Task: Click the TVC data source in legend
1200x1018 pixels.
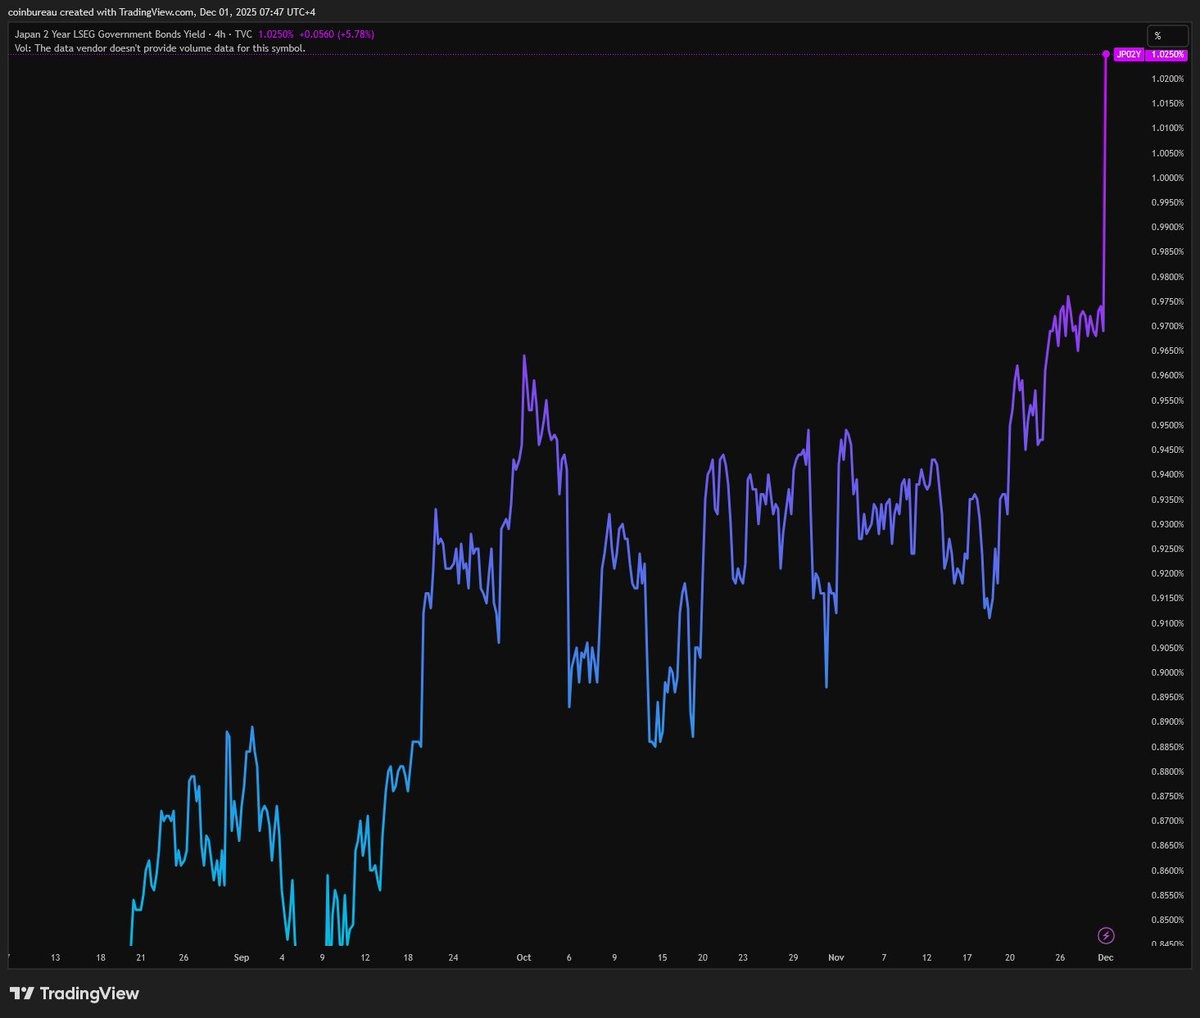Action: [243, 34]
